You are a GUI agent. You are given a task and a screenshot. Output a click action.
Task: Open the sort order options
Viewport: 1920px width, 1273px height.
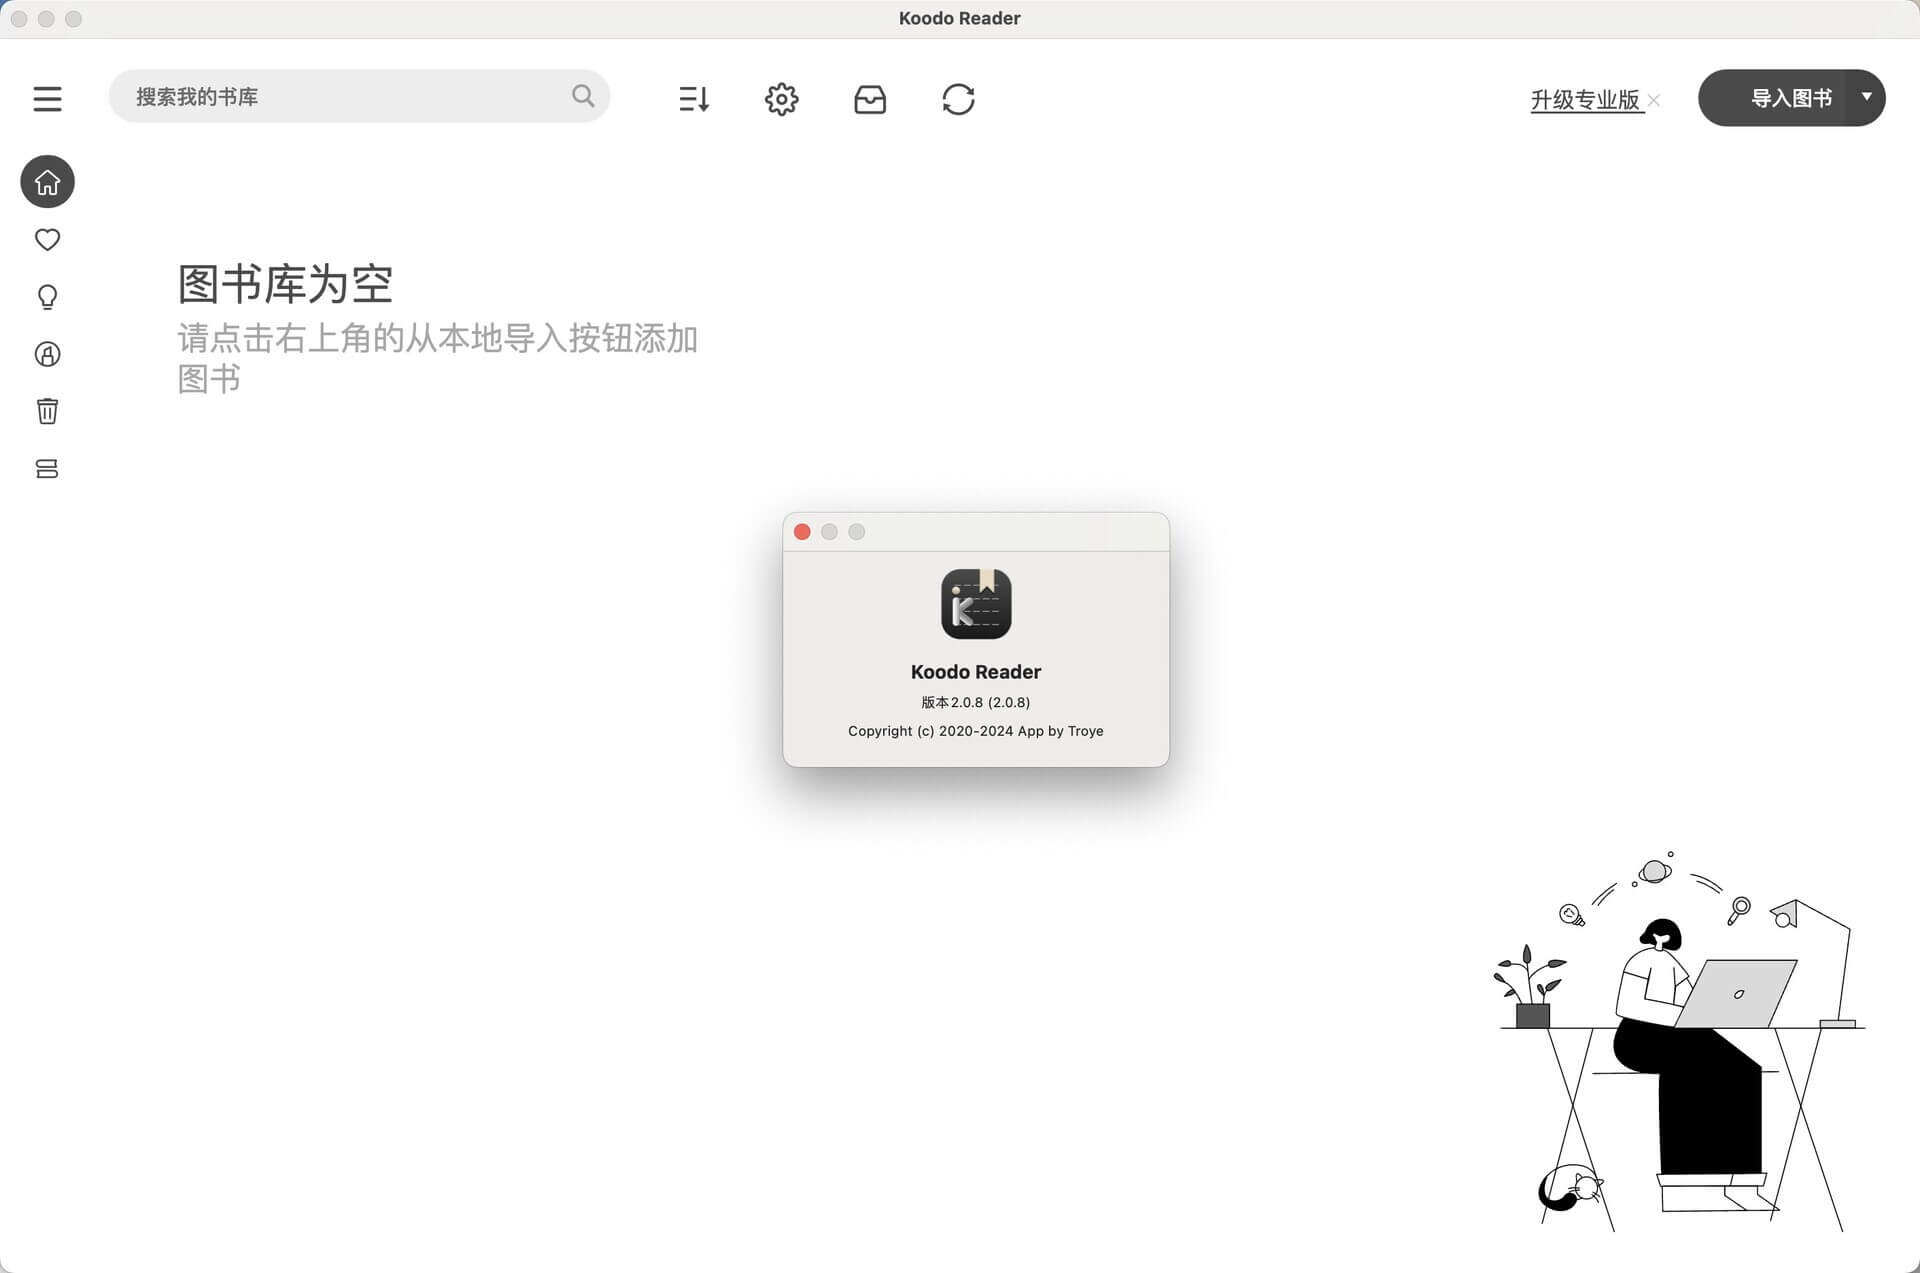(694, 99)
